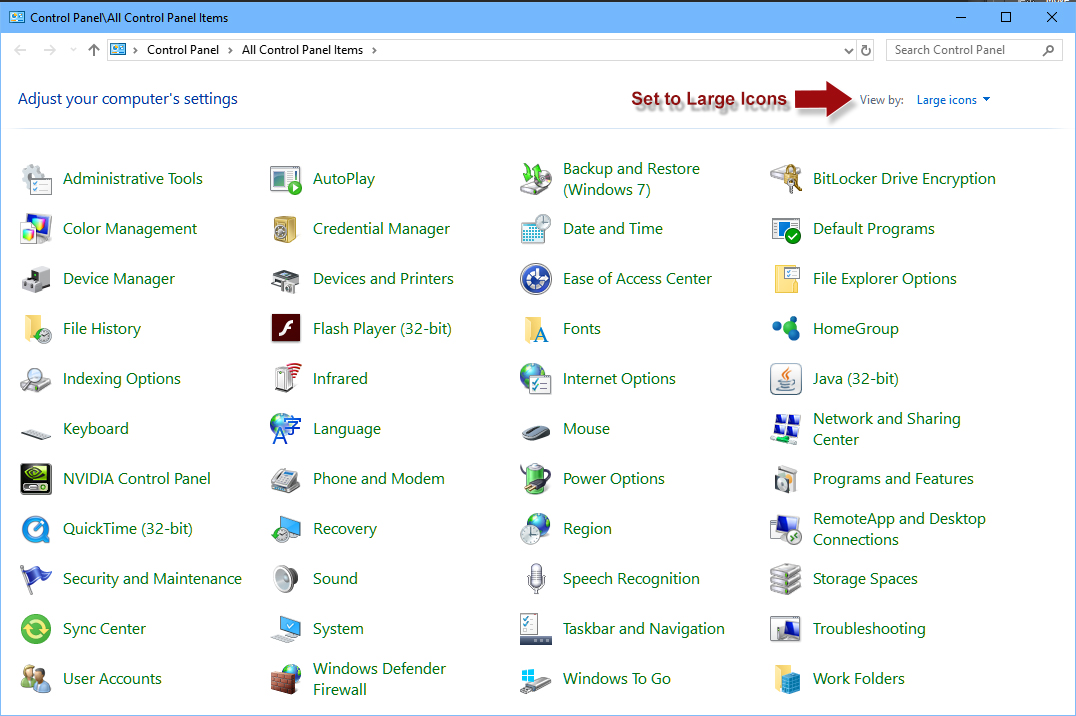
Task: Open the System link
Action: click(338, 630)
